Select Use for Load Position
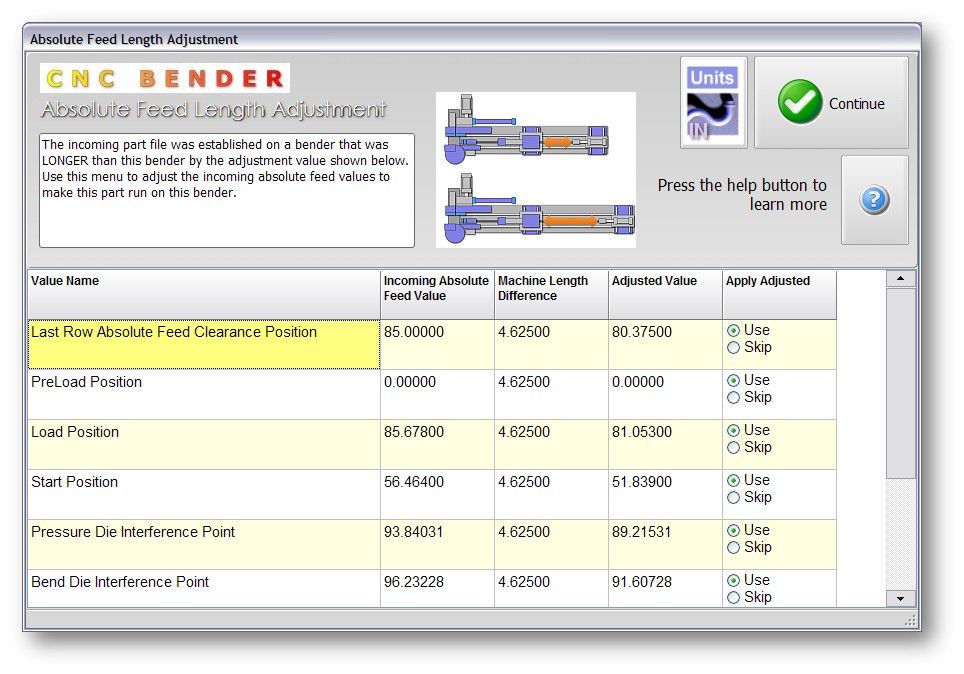The width and height of the screenshot is (964, 674). pos(734,430)
